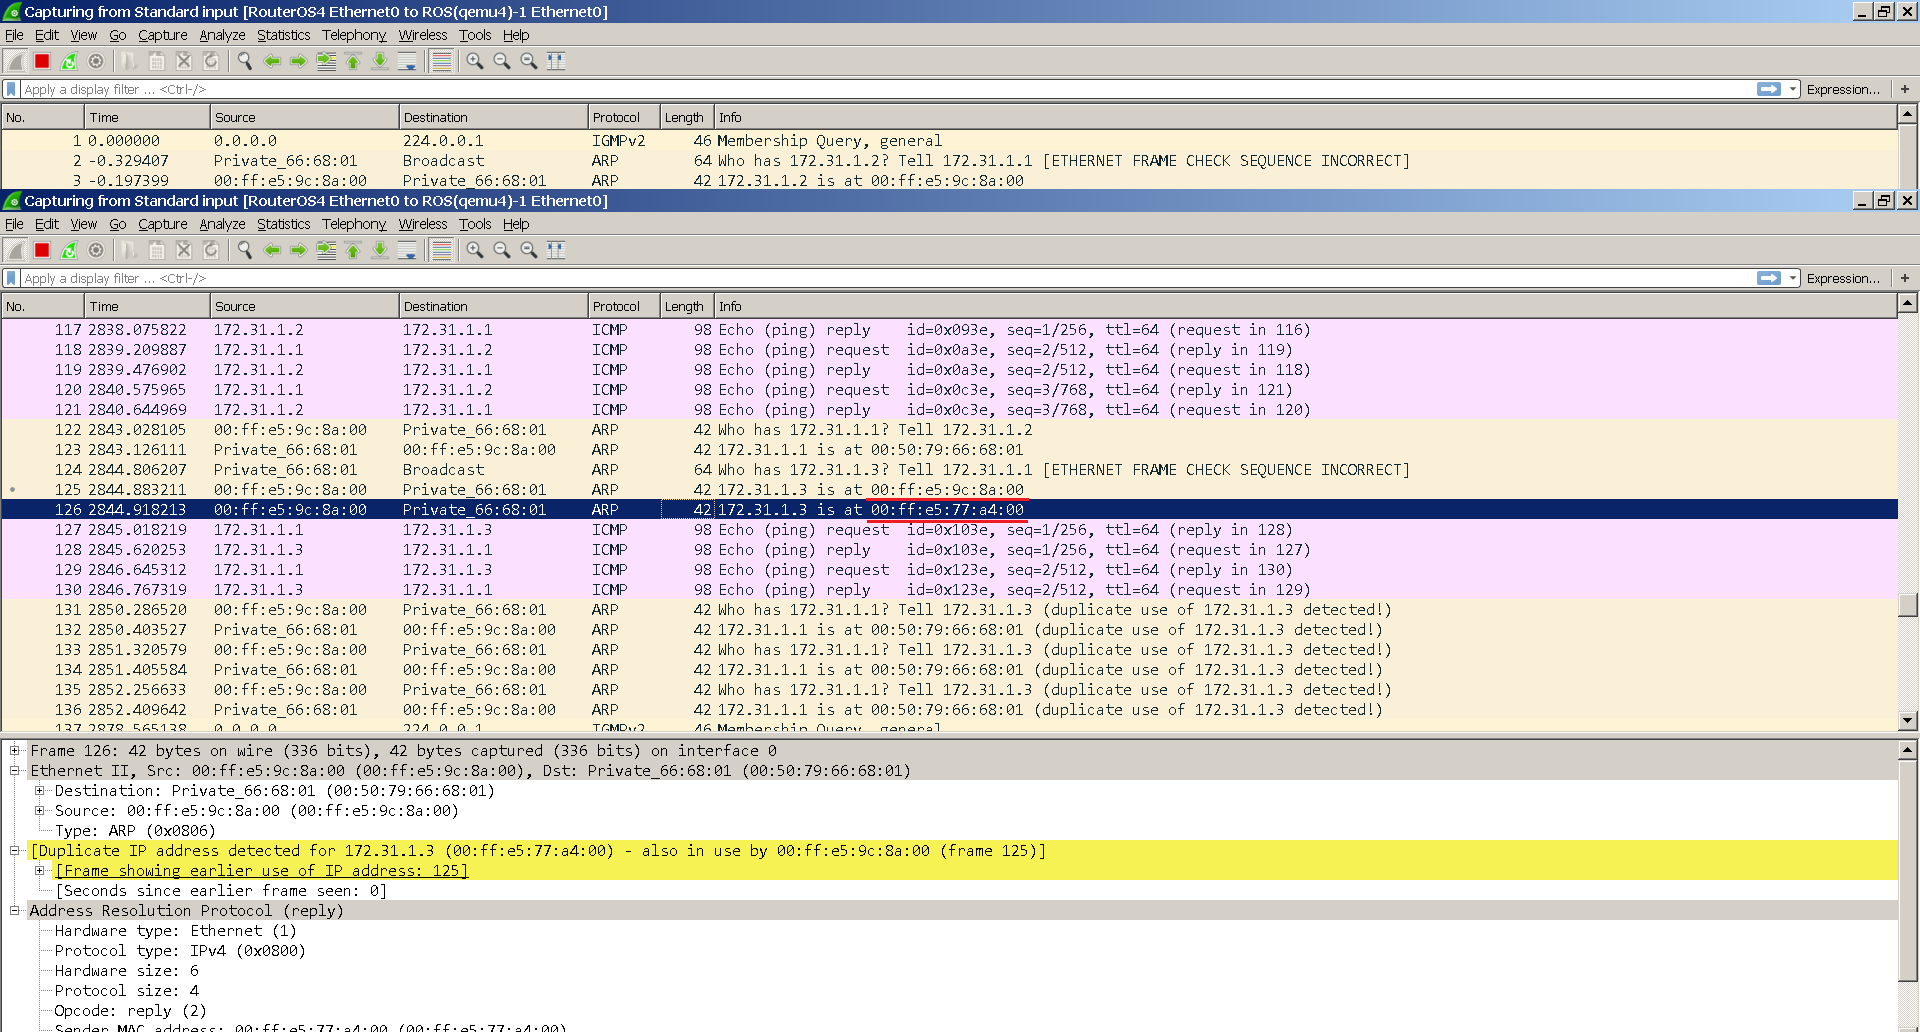This screenshot has height=1032, width=1920.
Task: Find a packet using front window's magnifier
Action: (245, 250)
